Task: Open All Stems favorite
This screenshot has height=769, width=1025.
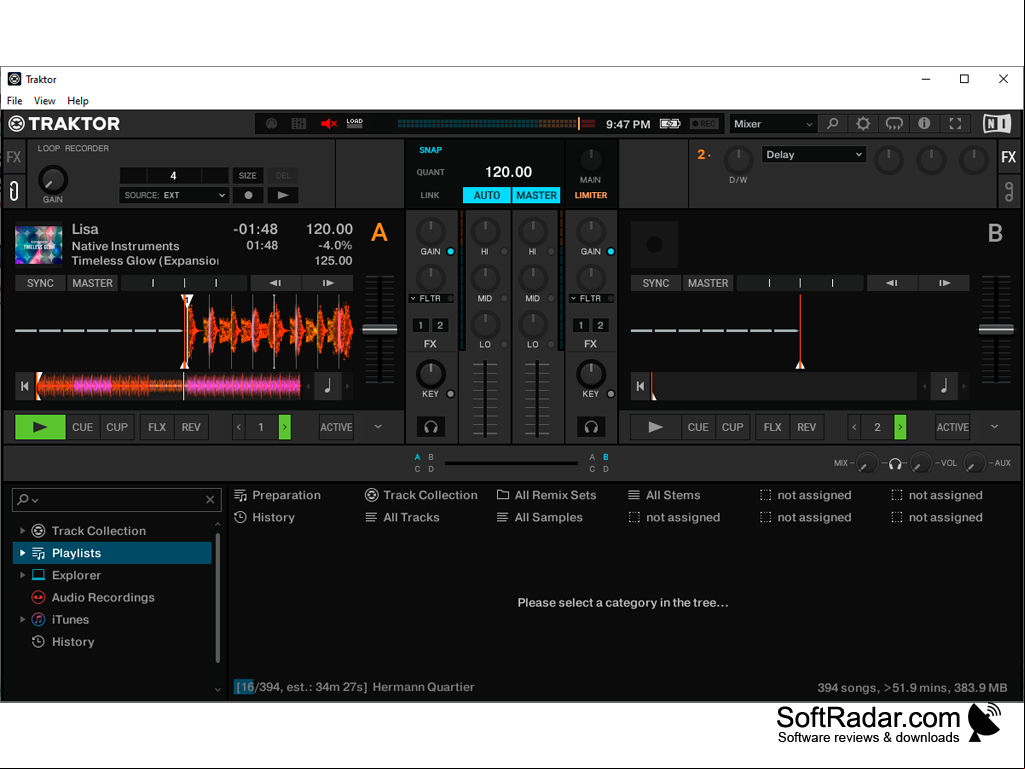Action: (664, 495)
